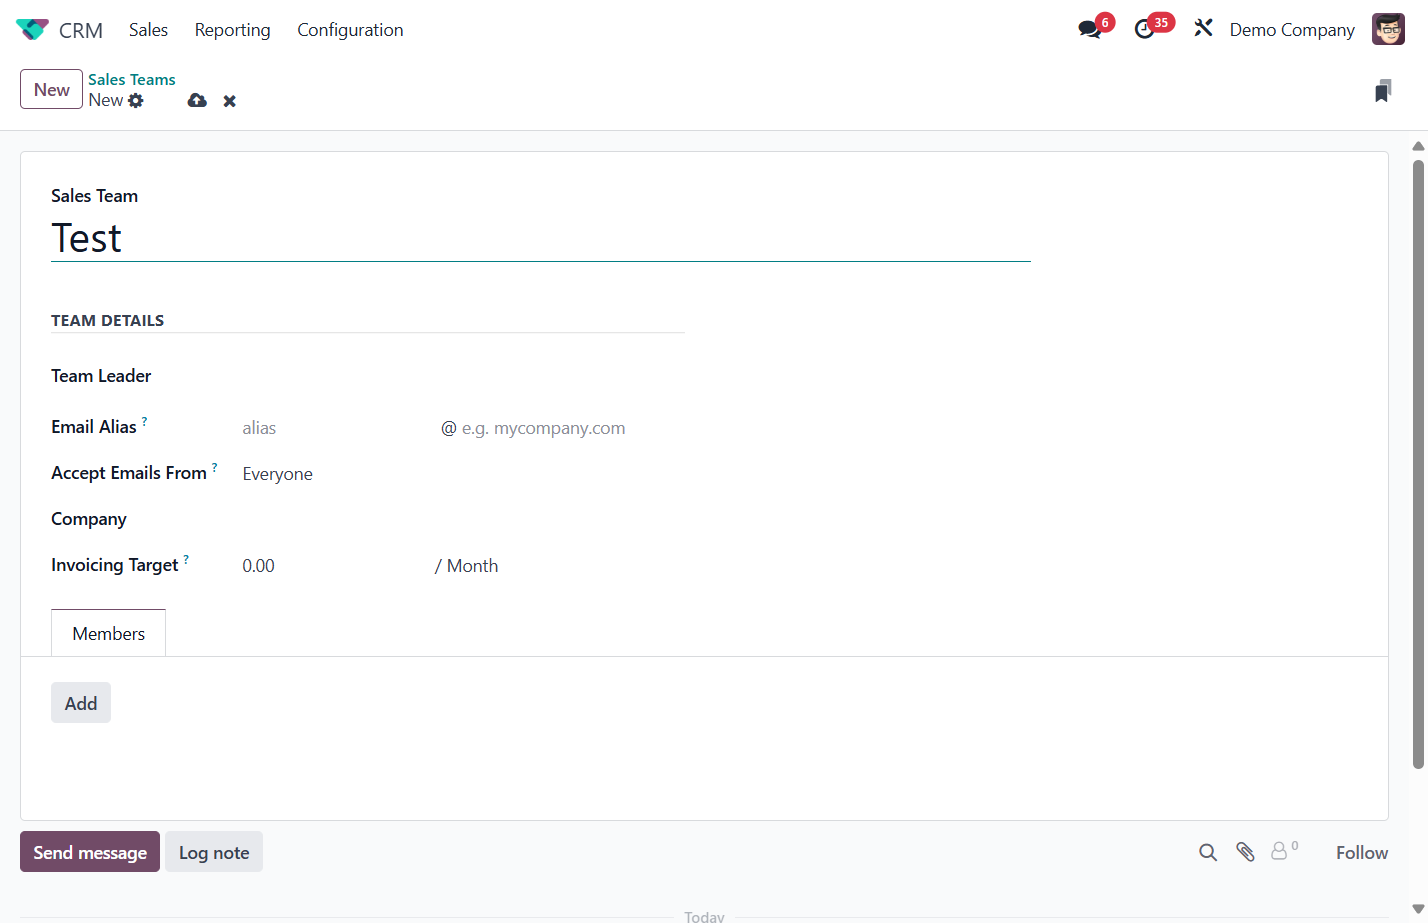The image size is (1428, 923).
Task: Click the Send message button
Action: click(x=90, y=852)
